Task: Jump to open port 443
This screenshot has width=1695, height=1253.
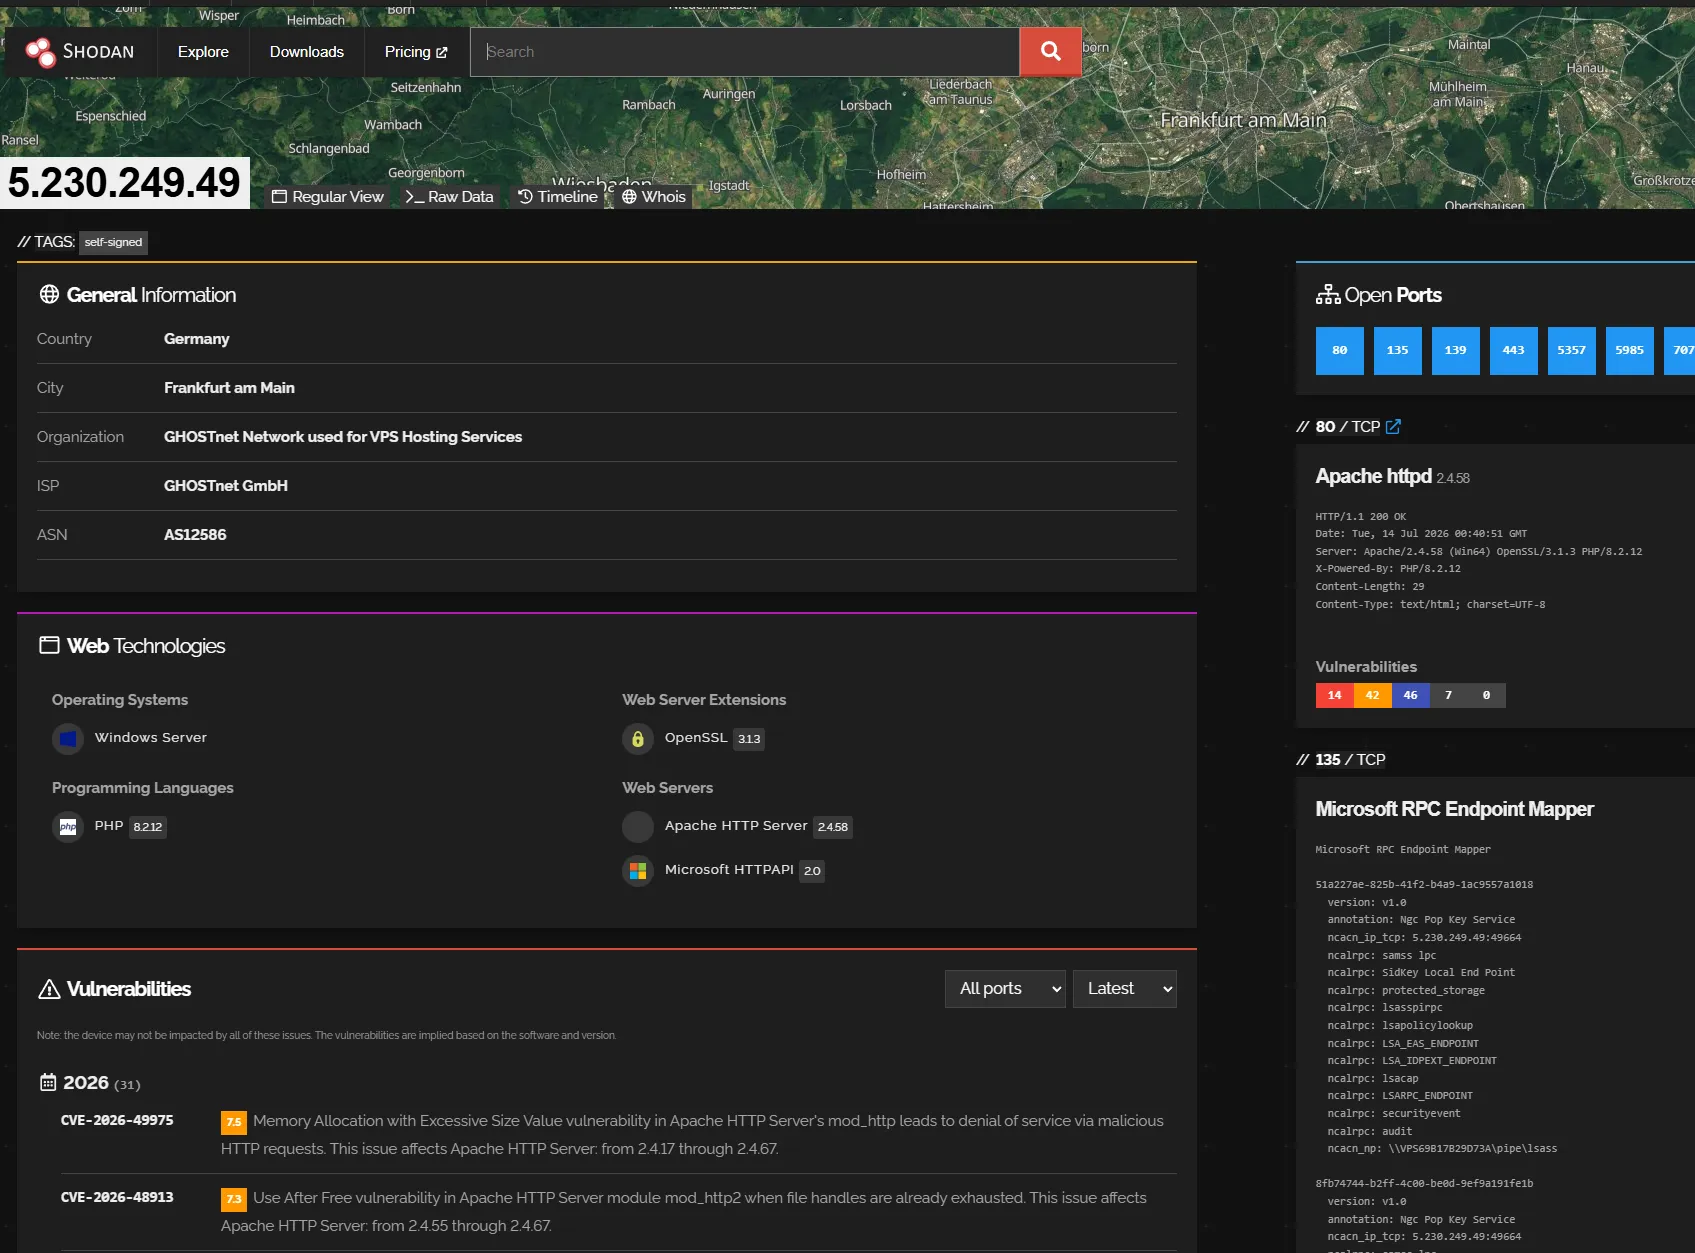Action: pos(1514,351)
